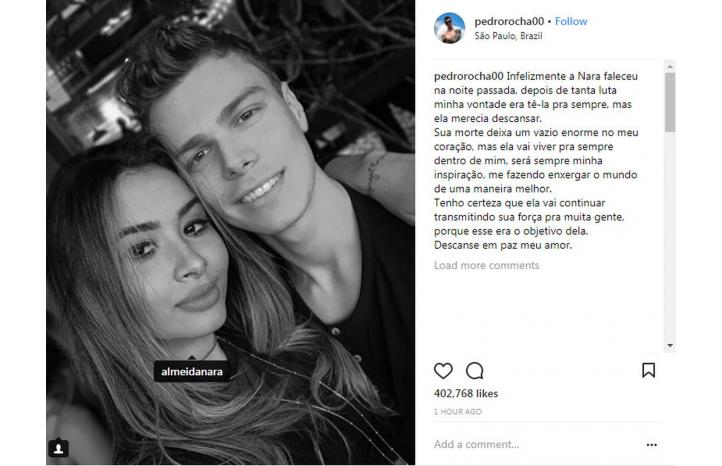Open the three-dot more options menu

(x=652, y=444)
